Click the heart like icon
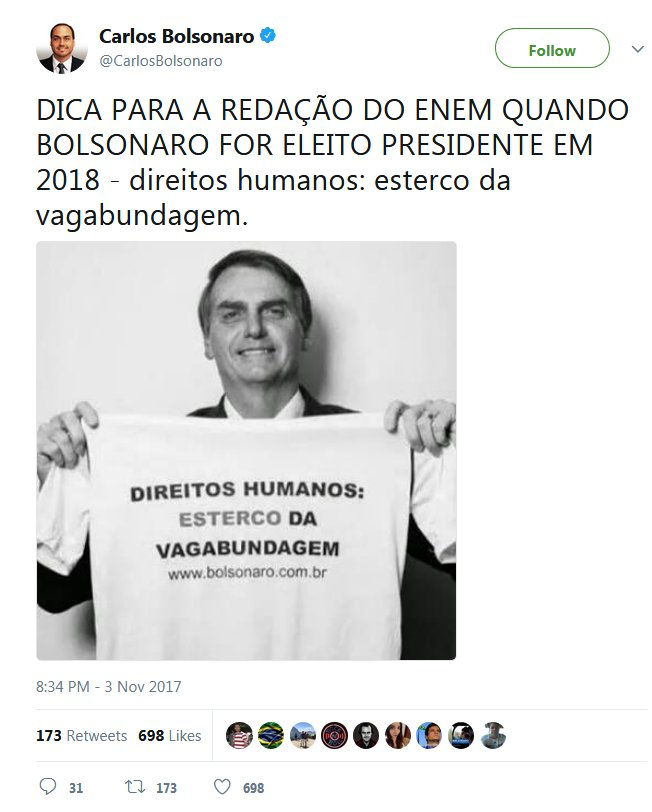 click(x=222, y=787)
